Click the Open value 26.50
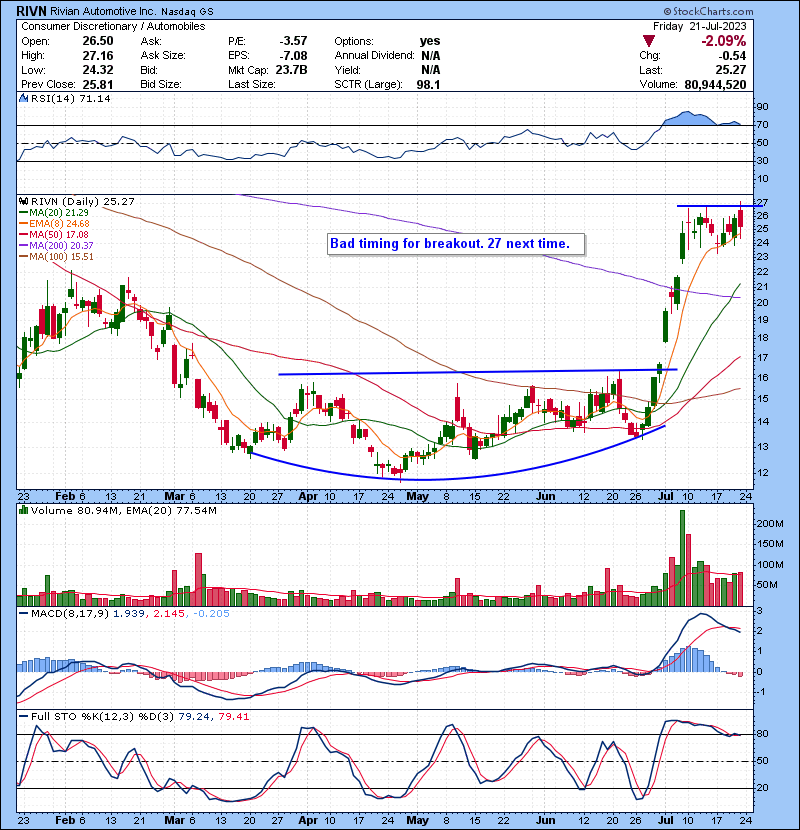The width and height of the screenshot is (800, 830). click(97, 41)
